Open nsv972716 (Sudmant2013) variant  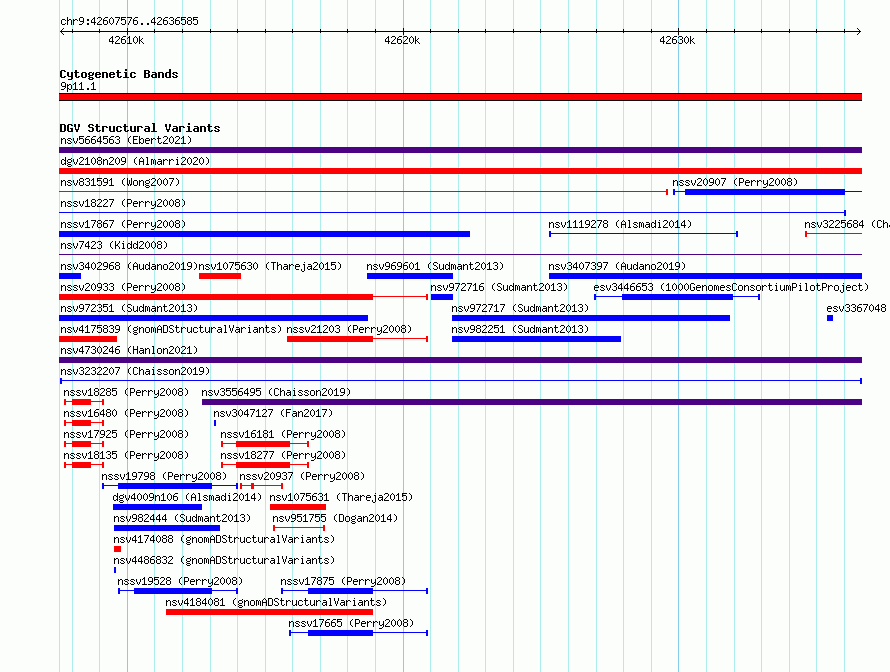tap(499, 287)
